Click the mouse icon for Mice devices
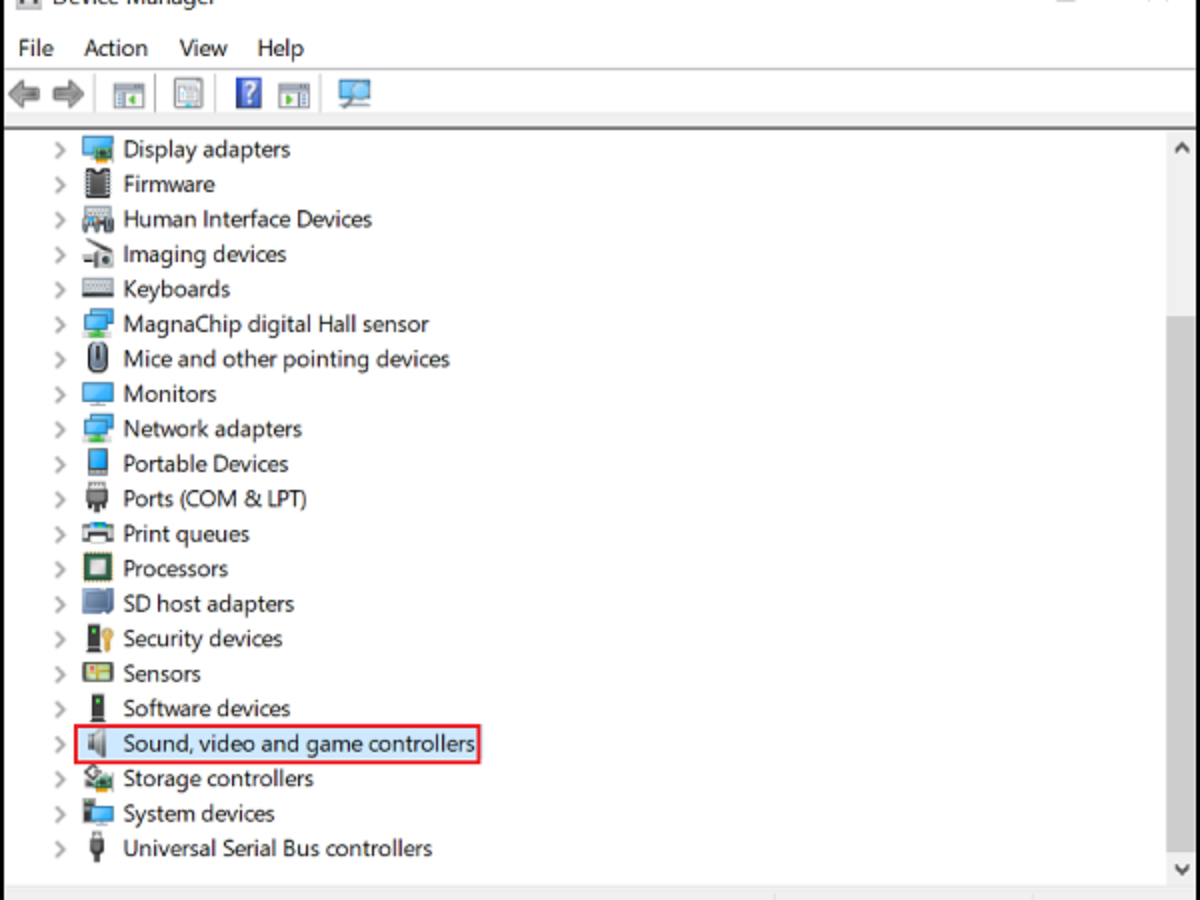The height and width of the screenshot is (900, 1200). (x=98, y=358)
